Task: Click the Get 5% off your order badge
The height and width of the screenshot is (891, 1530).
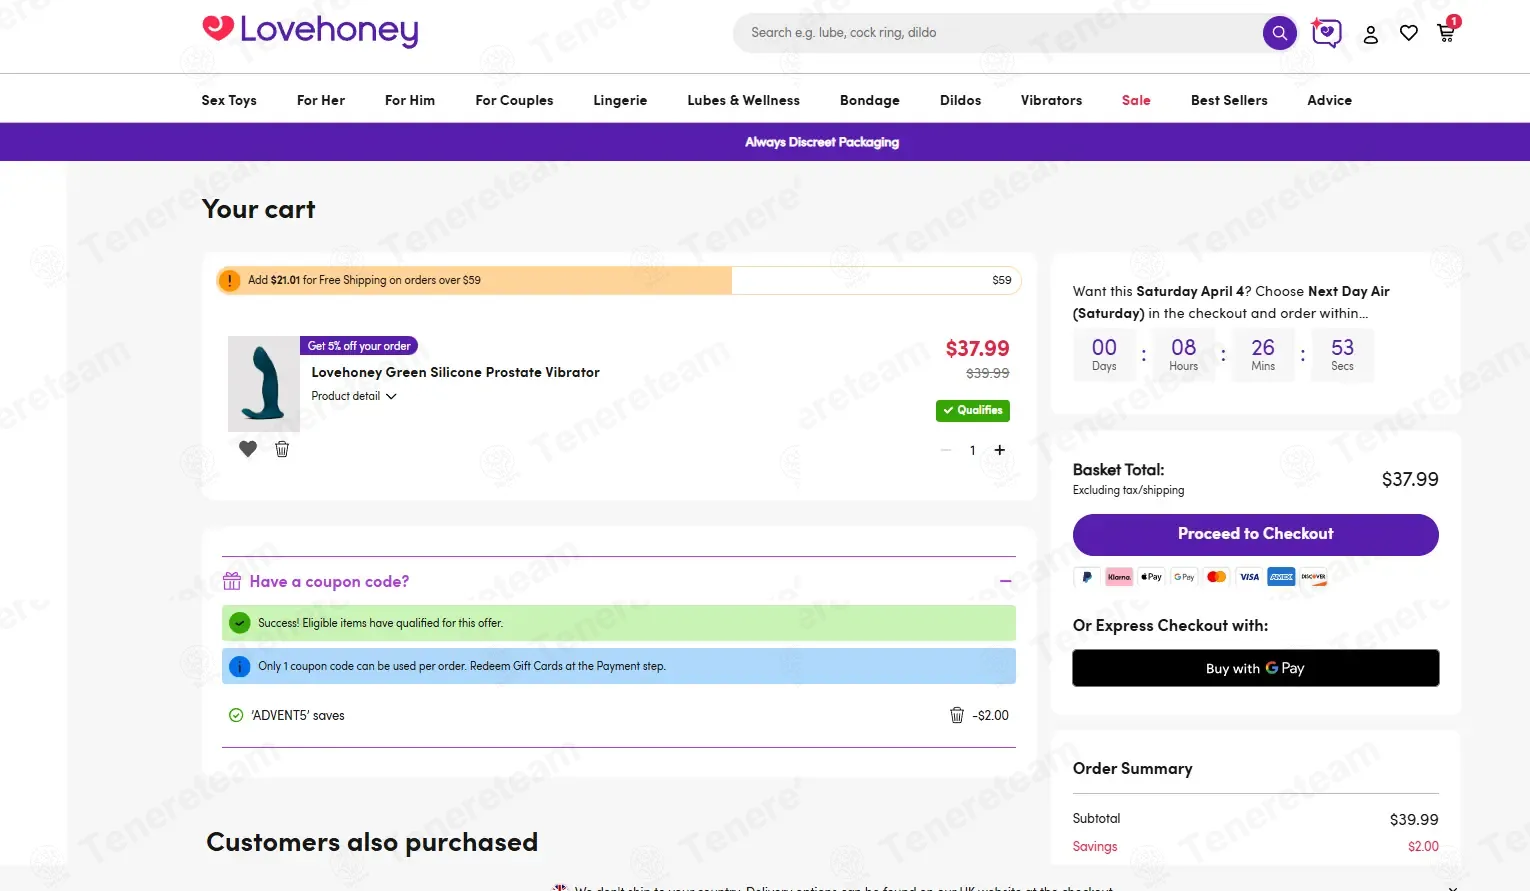Action: (359, 346)
